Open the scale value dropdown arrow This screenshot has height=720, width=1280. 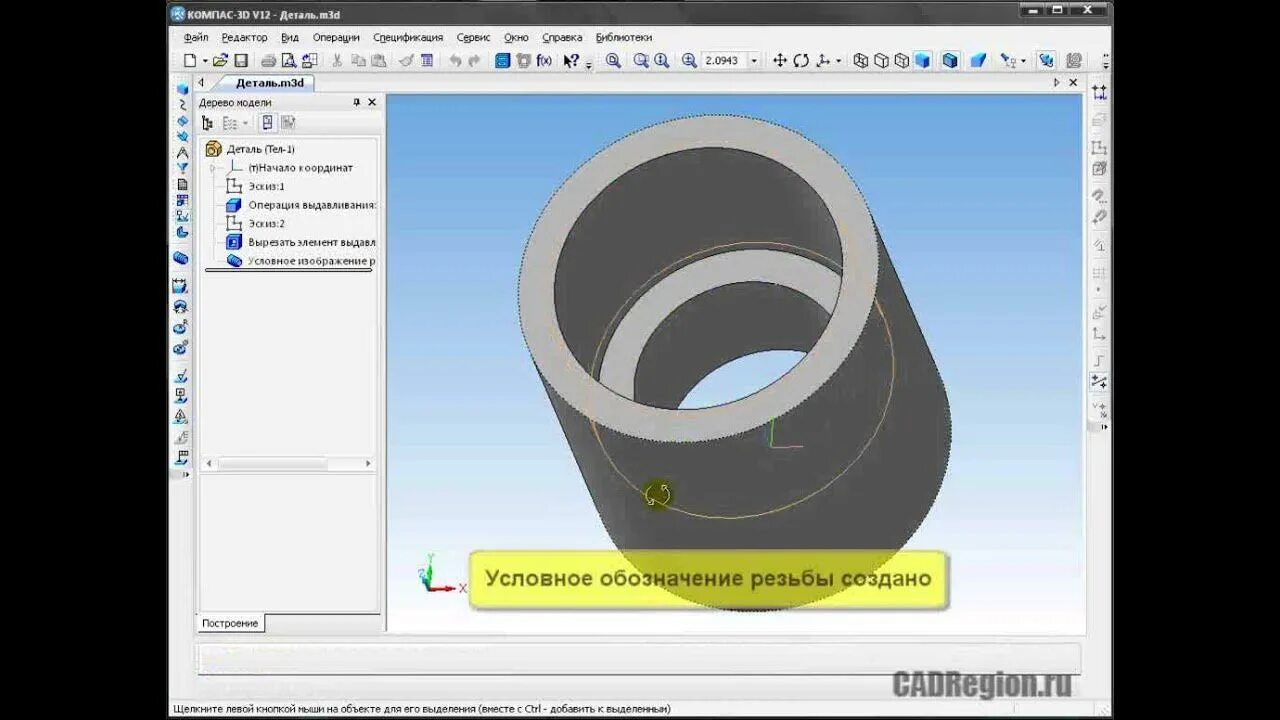[754, 61]
